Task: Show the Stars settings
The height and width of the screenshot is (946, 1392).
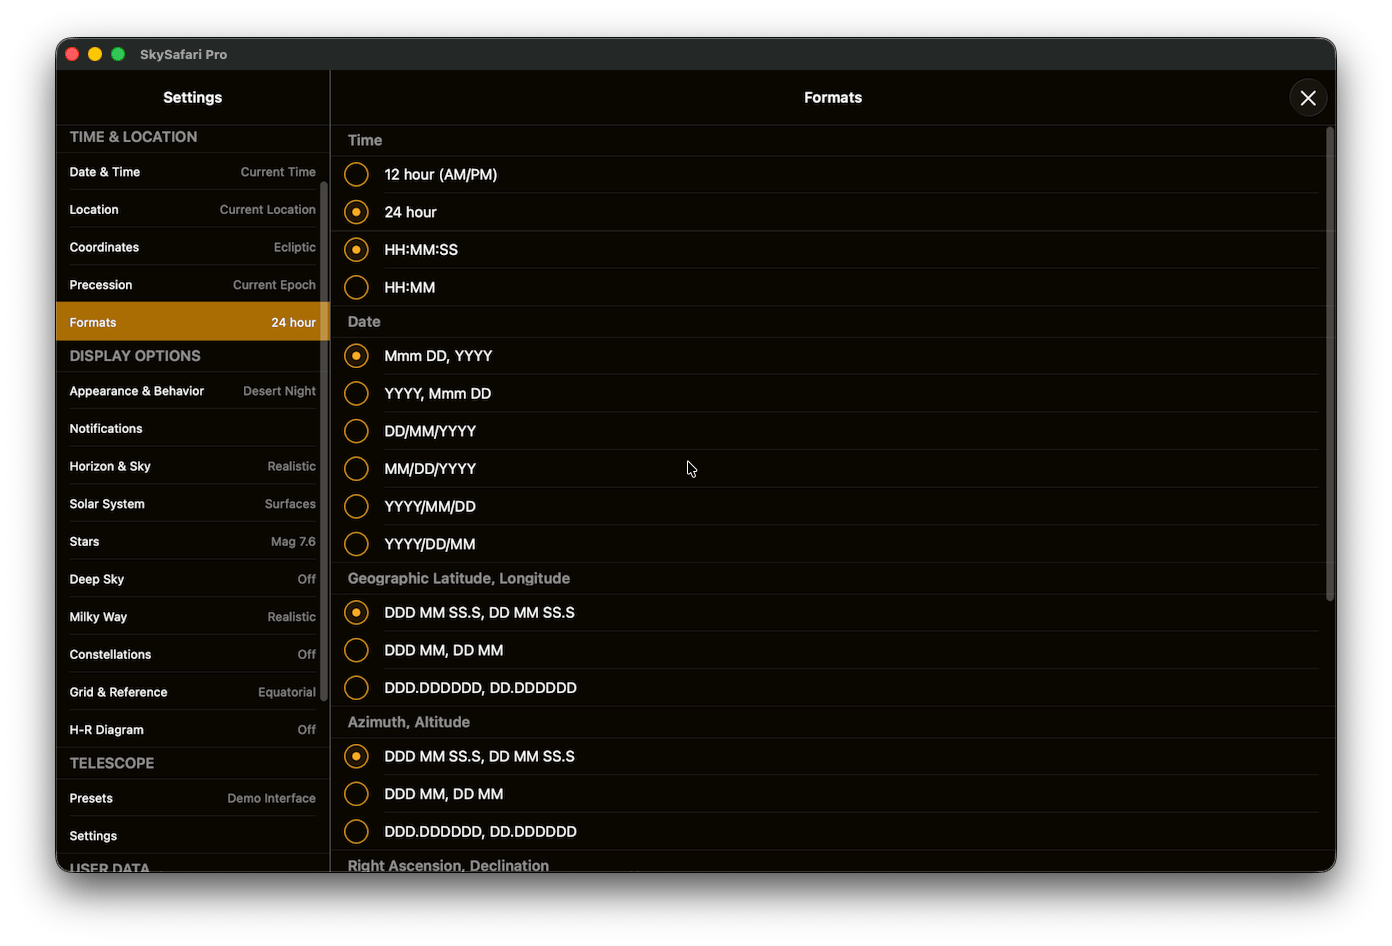Action: pos(192,542)
